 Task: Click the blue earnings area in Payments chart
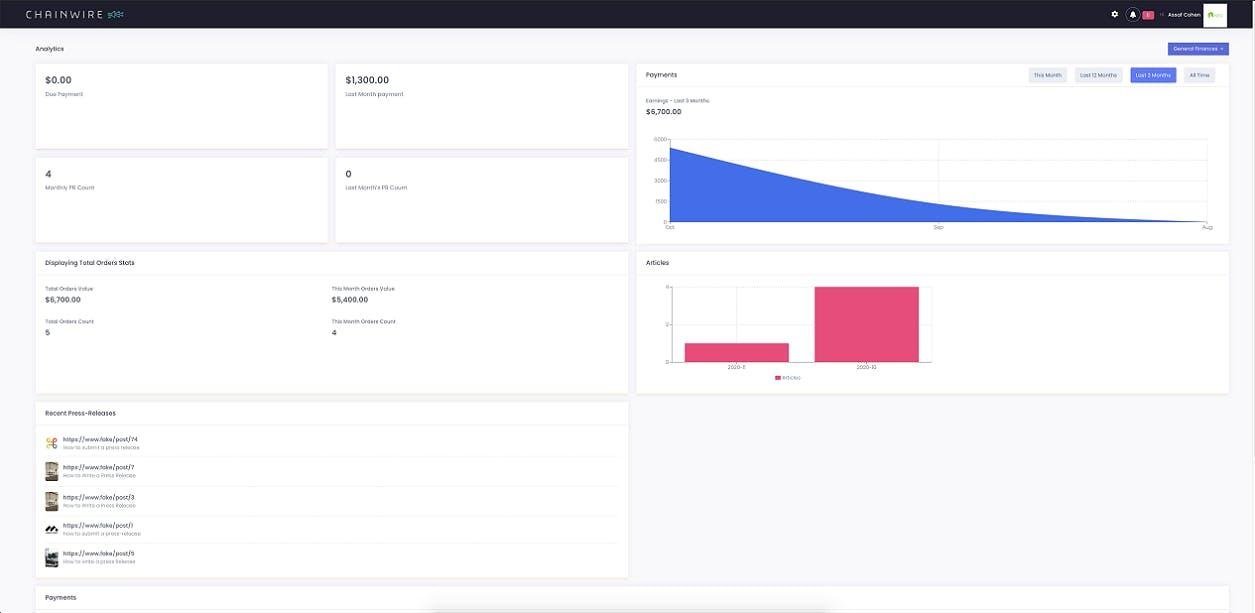(x=740, y=195)
